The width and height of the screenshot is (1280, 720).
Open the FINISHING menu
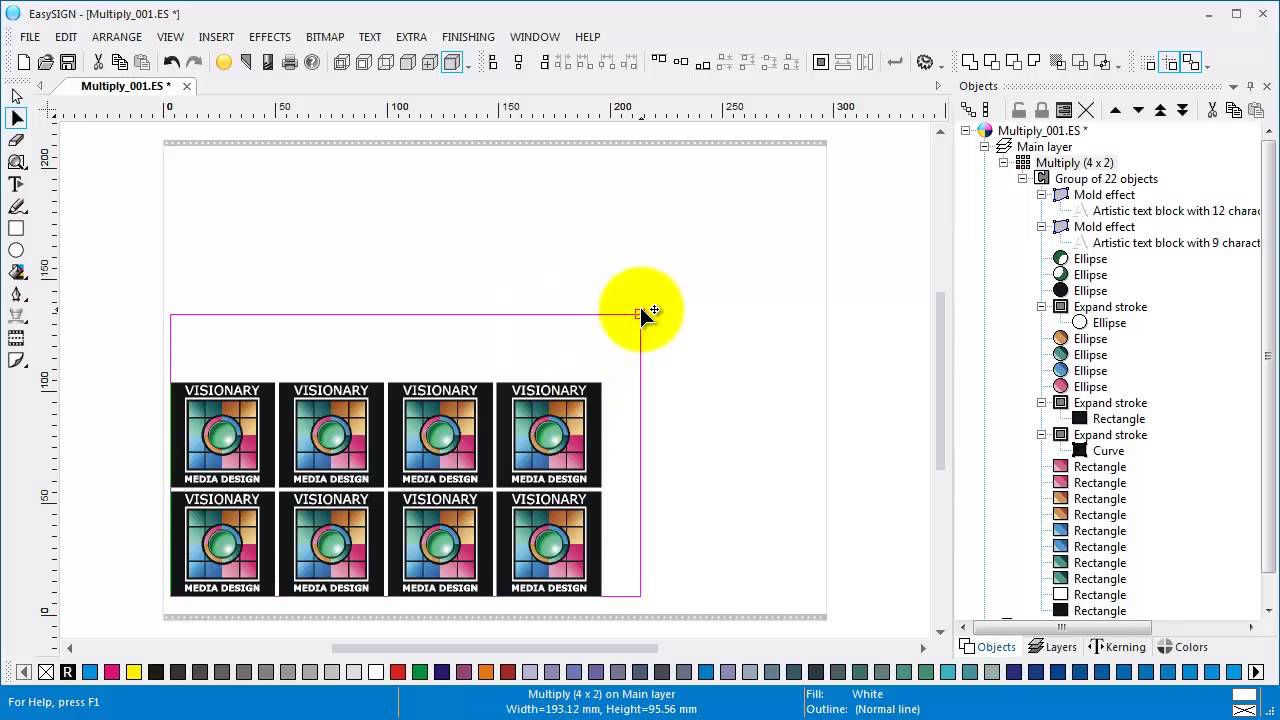coord(468,37)
